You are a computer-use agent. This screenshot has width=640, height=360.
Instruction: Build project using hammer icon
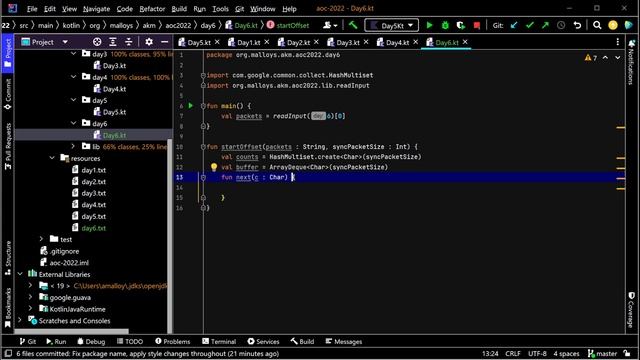(353, 25)
